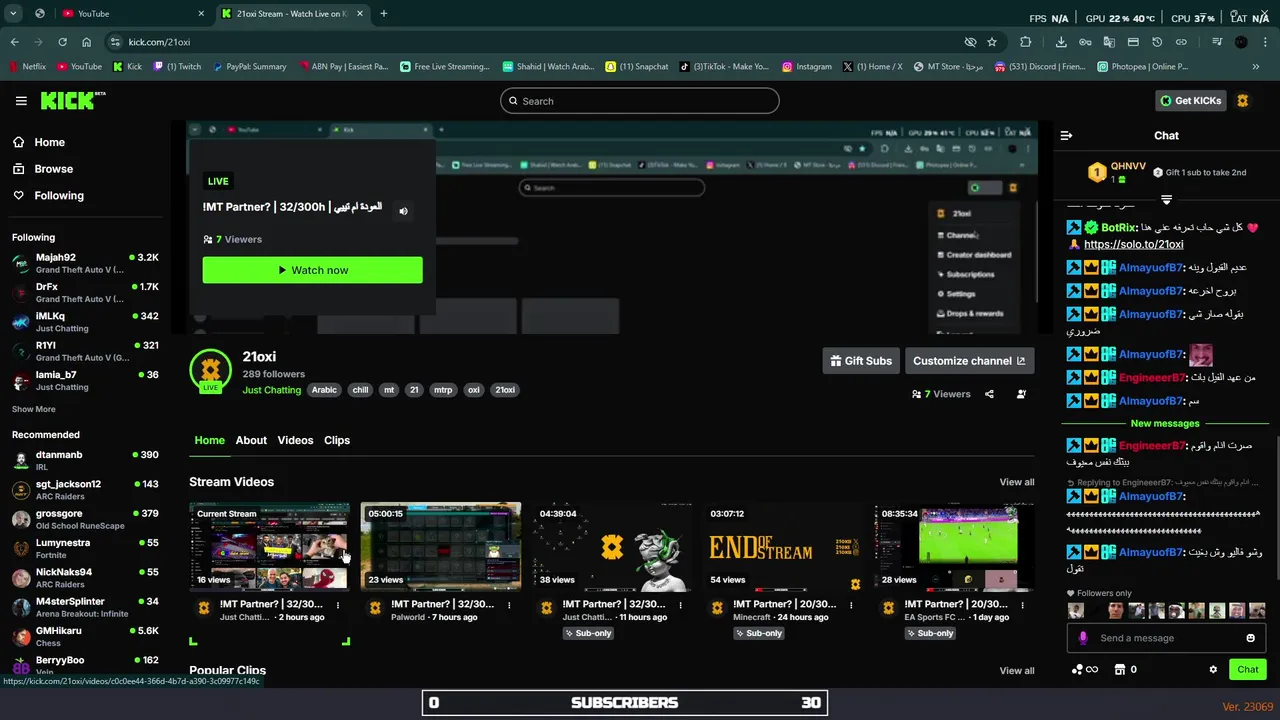Share the 21oxi channel via share icon
The height and width of the screenshot is (720, 1280).
coord(989,394)
